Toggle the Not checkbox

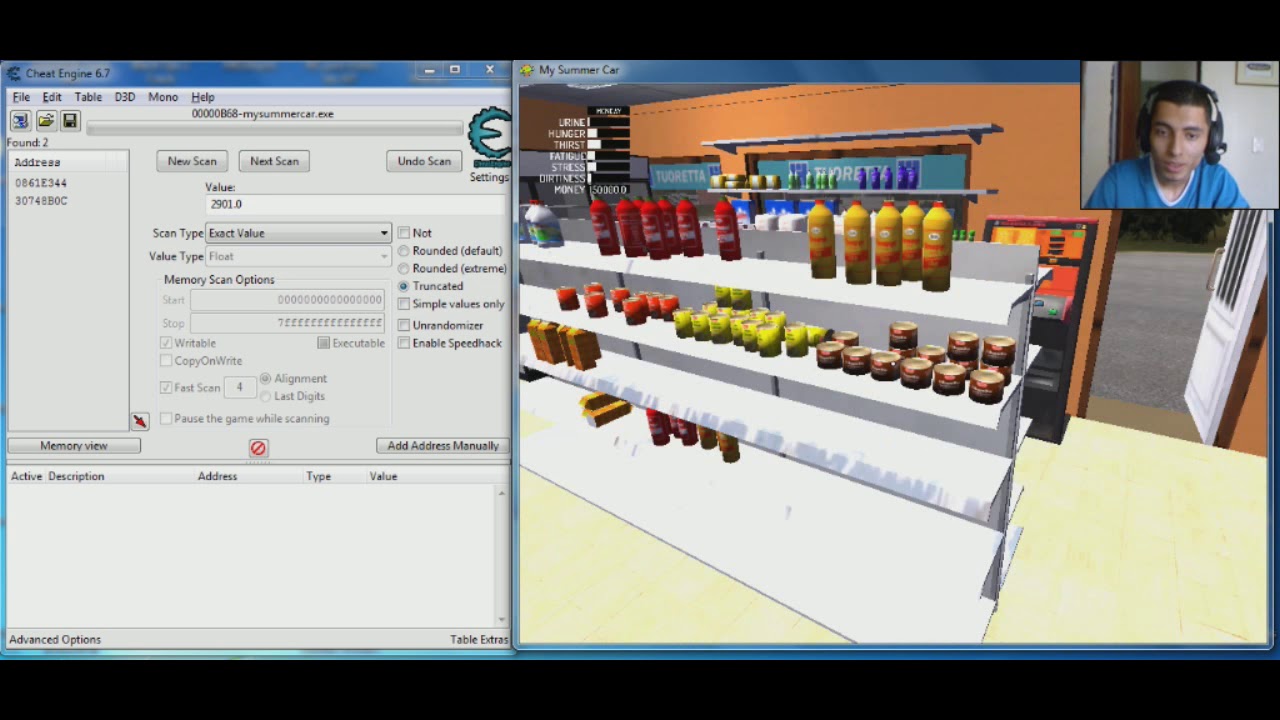(x=404, y=233)
